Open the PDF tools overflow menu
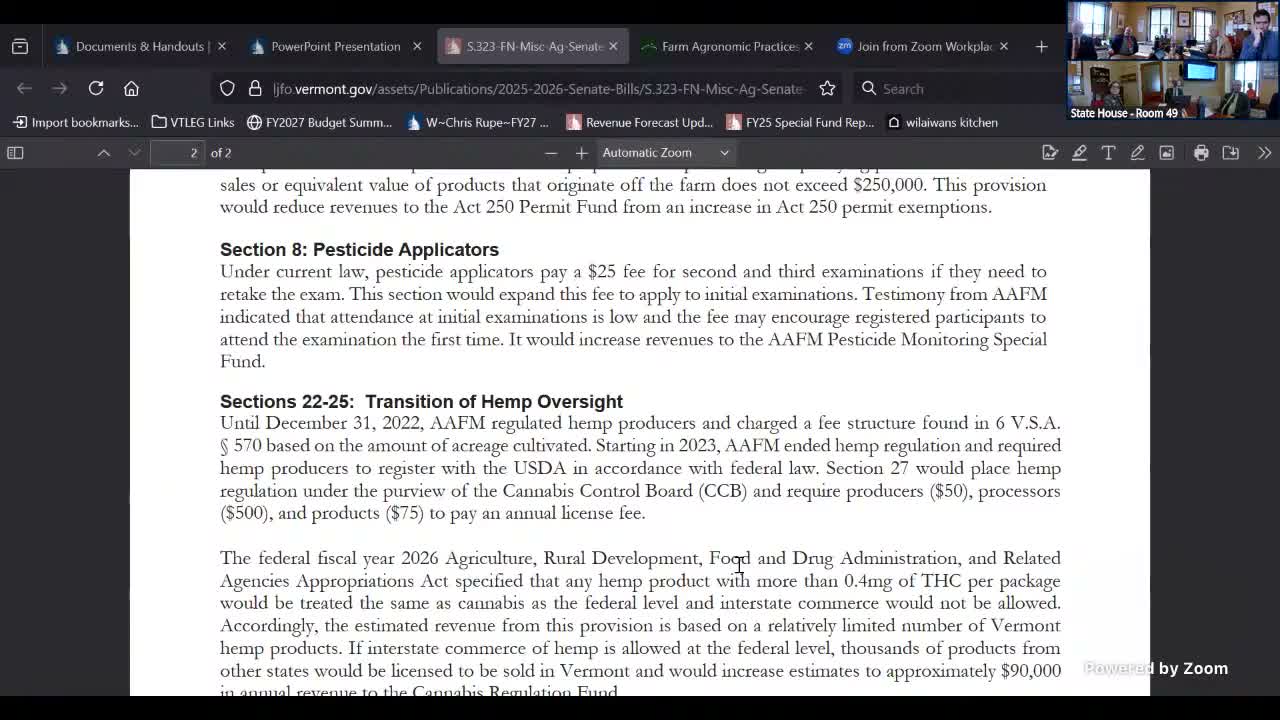Viewport: 1280px width, 720px height. point(1264,153)
